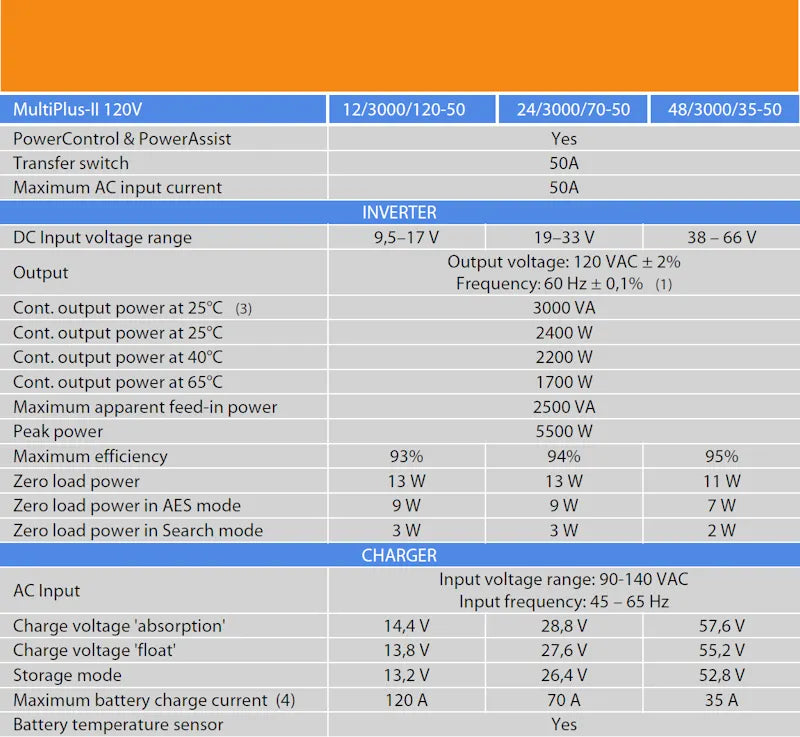Click the 9,5–17 V input range cell
800x737 pixels.
(x=406, y=237)
